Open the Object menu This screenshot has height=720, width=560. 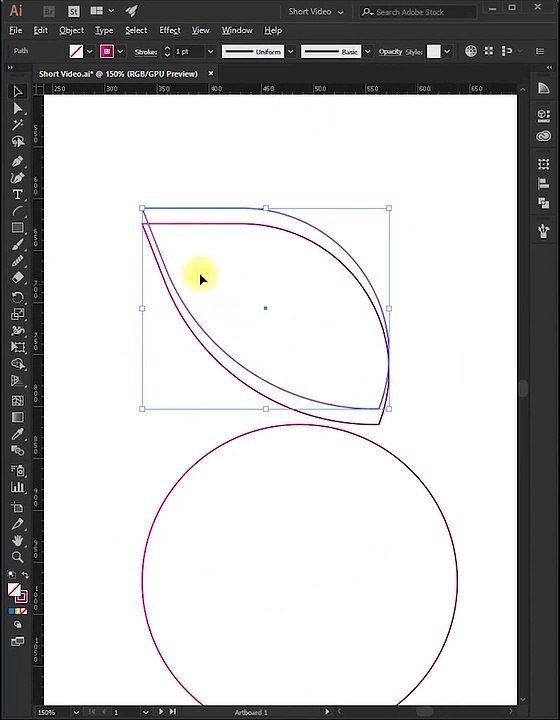[71, 30]
